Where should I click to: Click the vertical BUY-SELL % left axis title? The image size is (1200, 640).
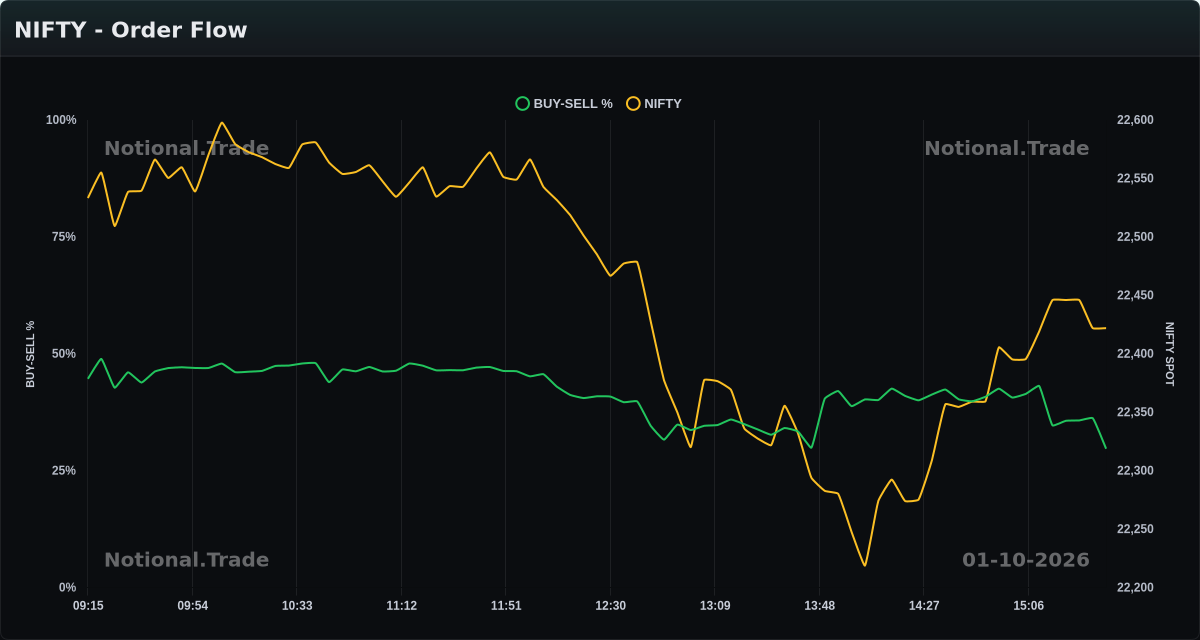coord(30,354)
